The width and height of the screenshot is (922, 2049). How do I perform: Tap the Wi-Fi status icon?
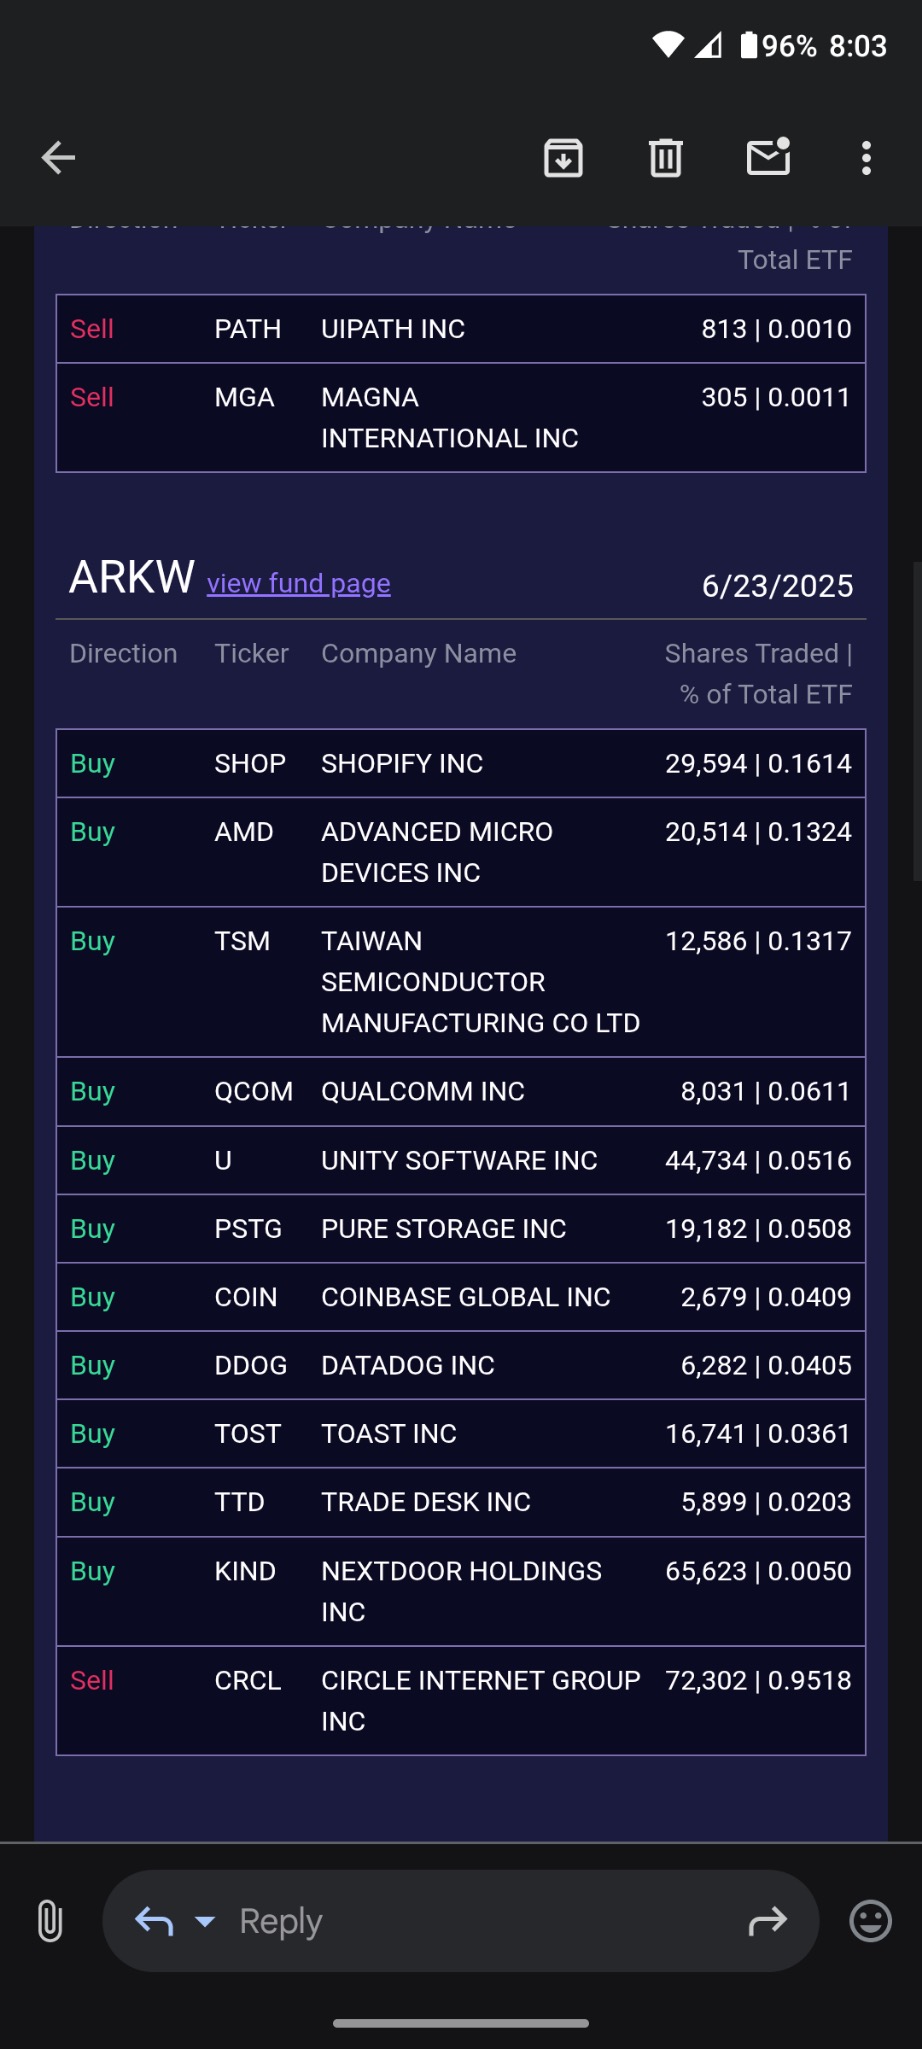668,45
